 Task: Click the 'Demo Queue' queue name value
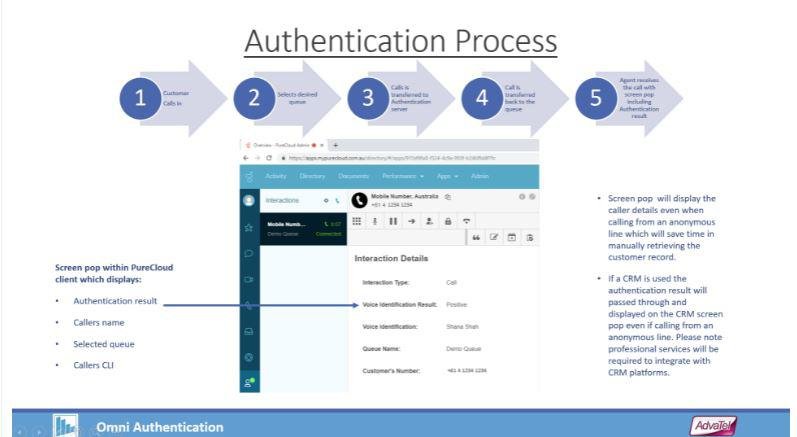click(464, 349)
